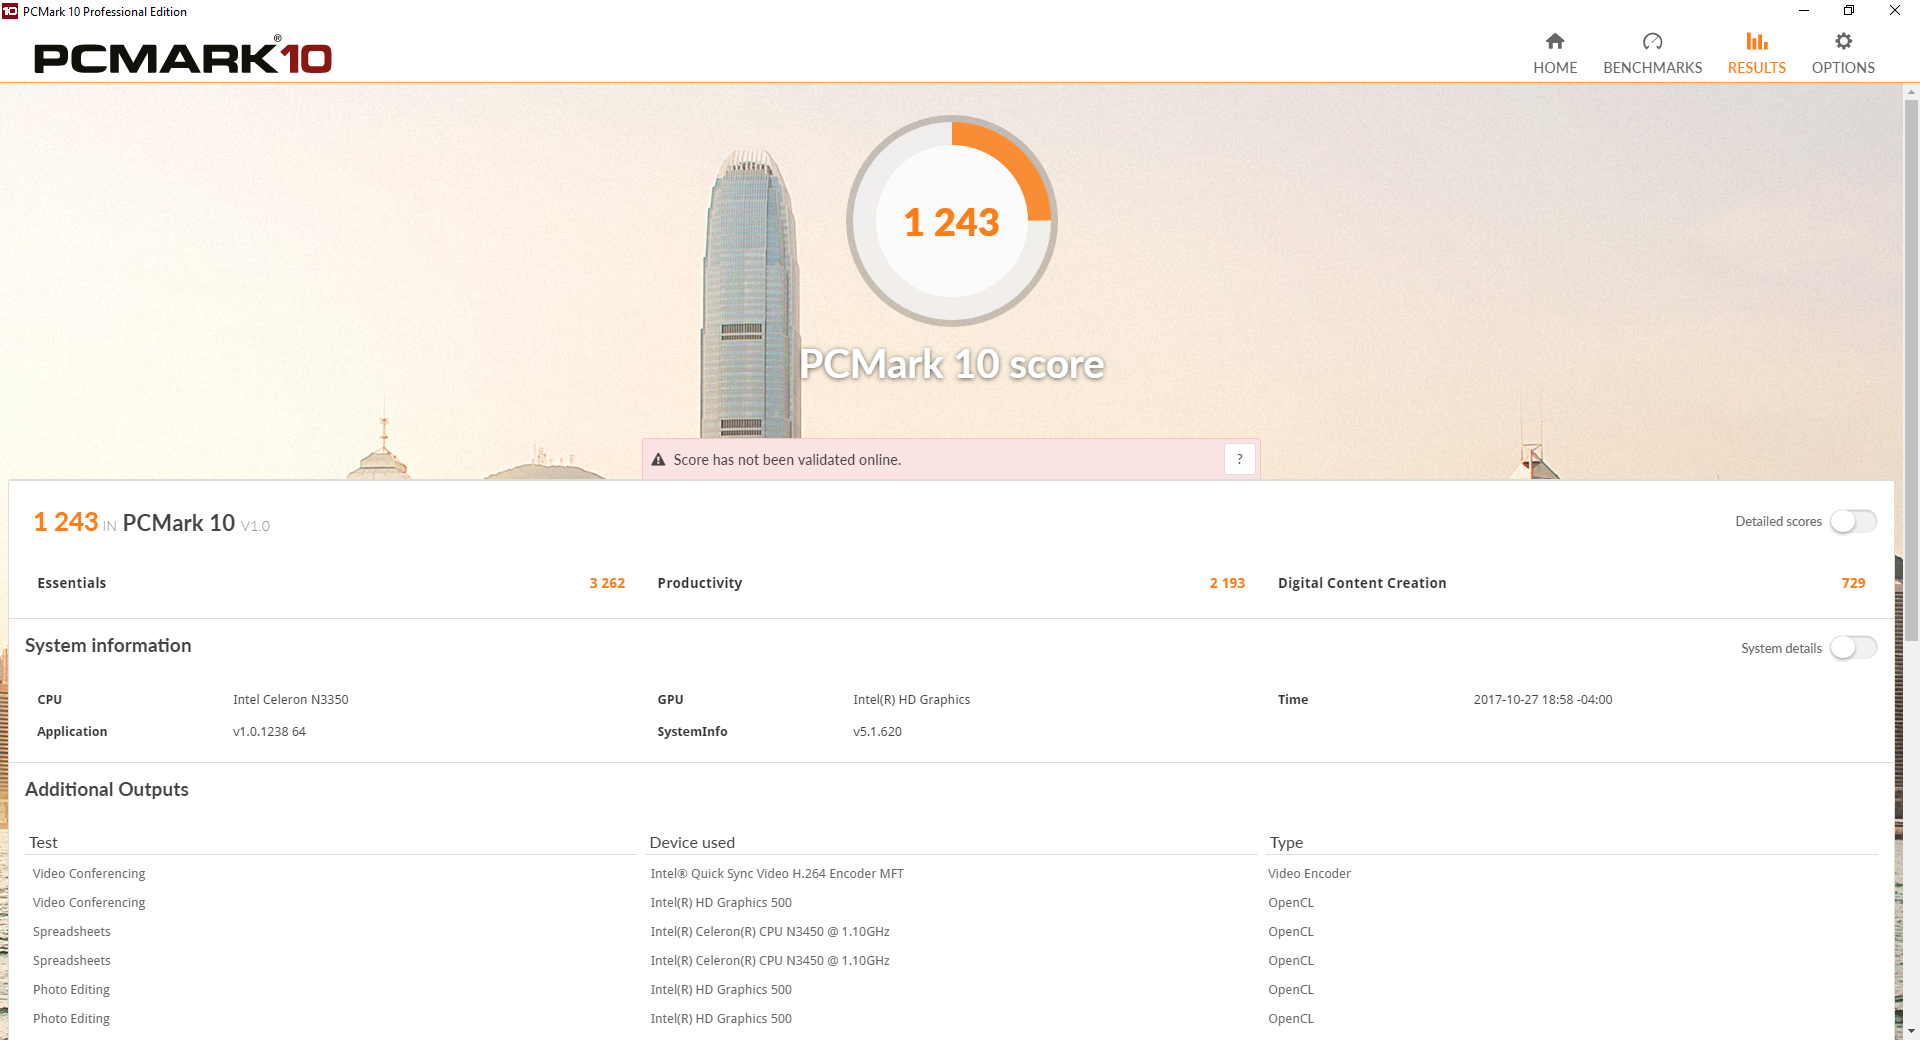Open the question mark help button

click(1240, 459)
